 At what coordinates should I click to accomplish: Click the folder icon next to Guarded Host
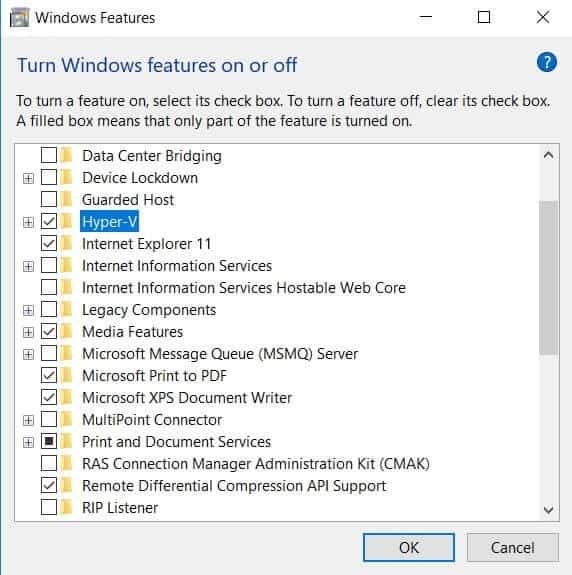67,199
